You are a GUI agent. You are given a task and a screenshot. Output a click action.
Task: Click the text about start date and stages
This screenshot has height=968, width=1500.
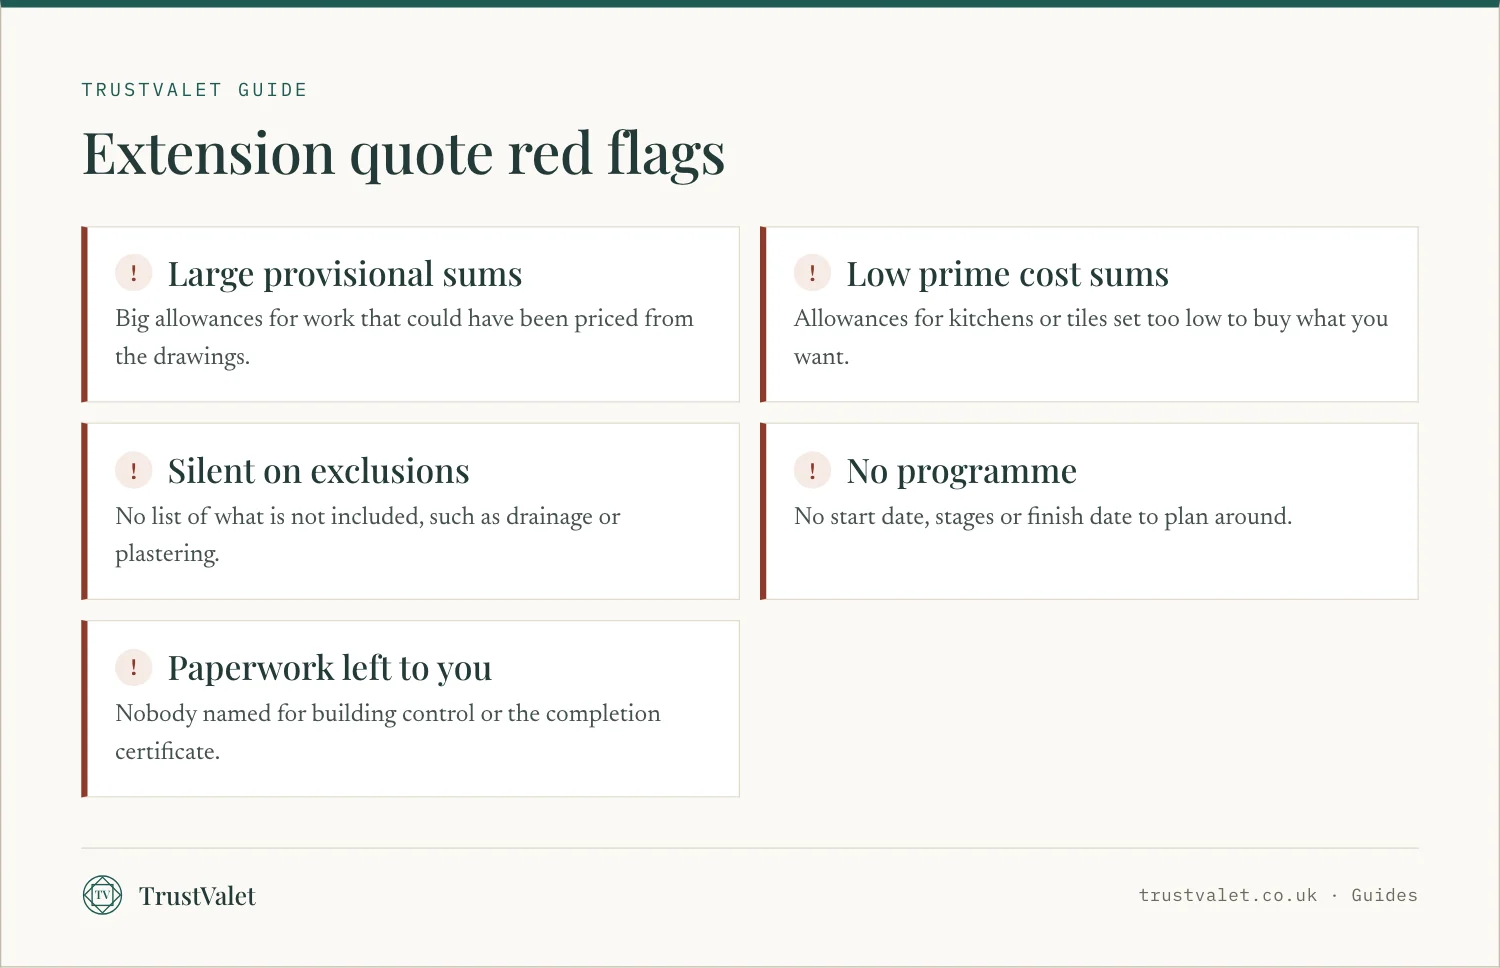1042,516
